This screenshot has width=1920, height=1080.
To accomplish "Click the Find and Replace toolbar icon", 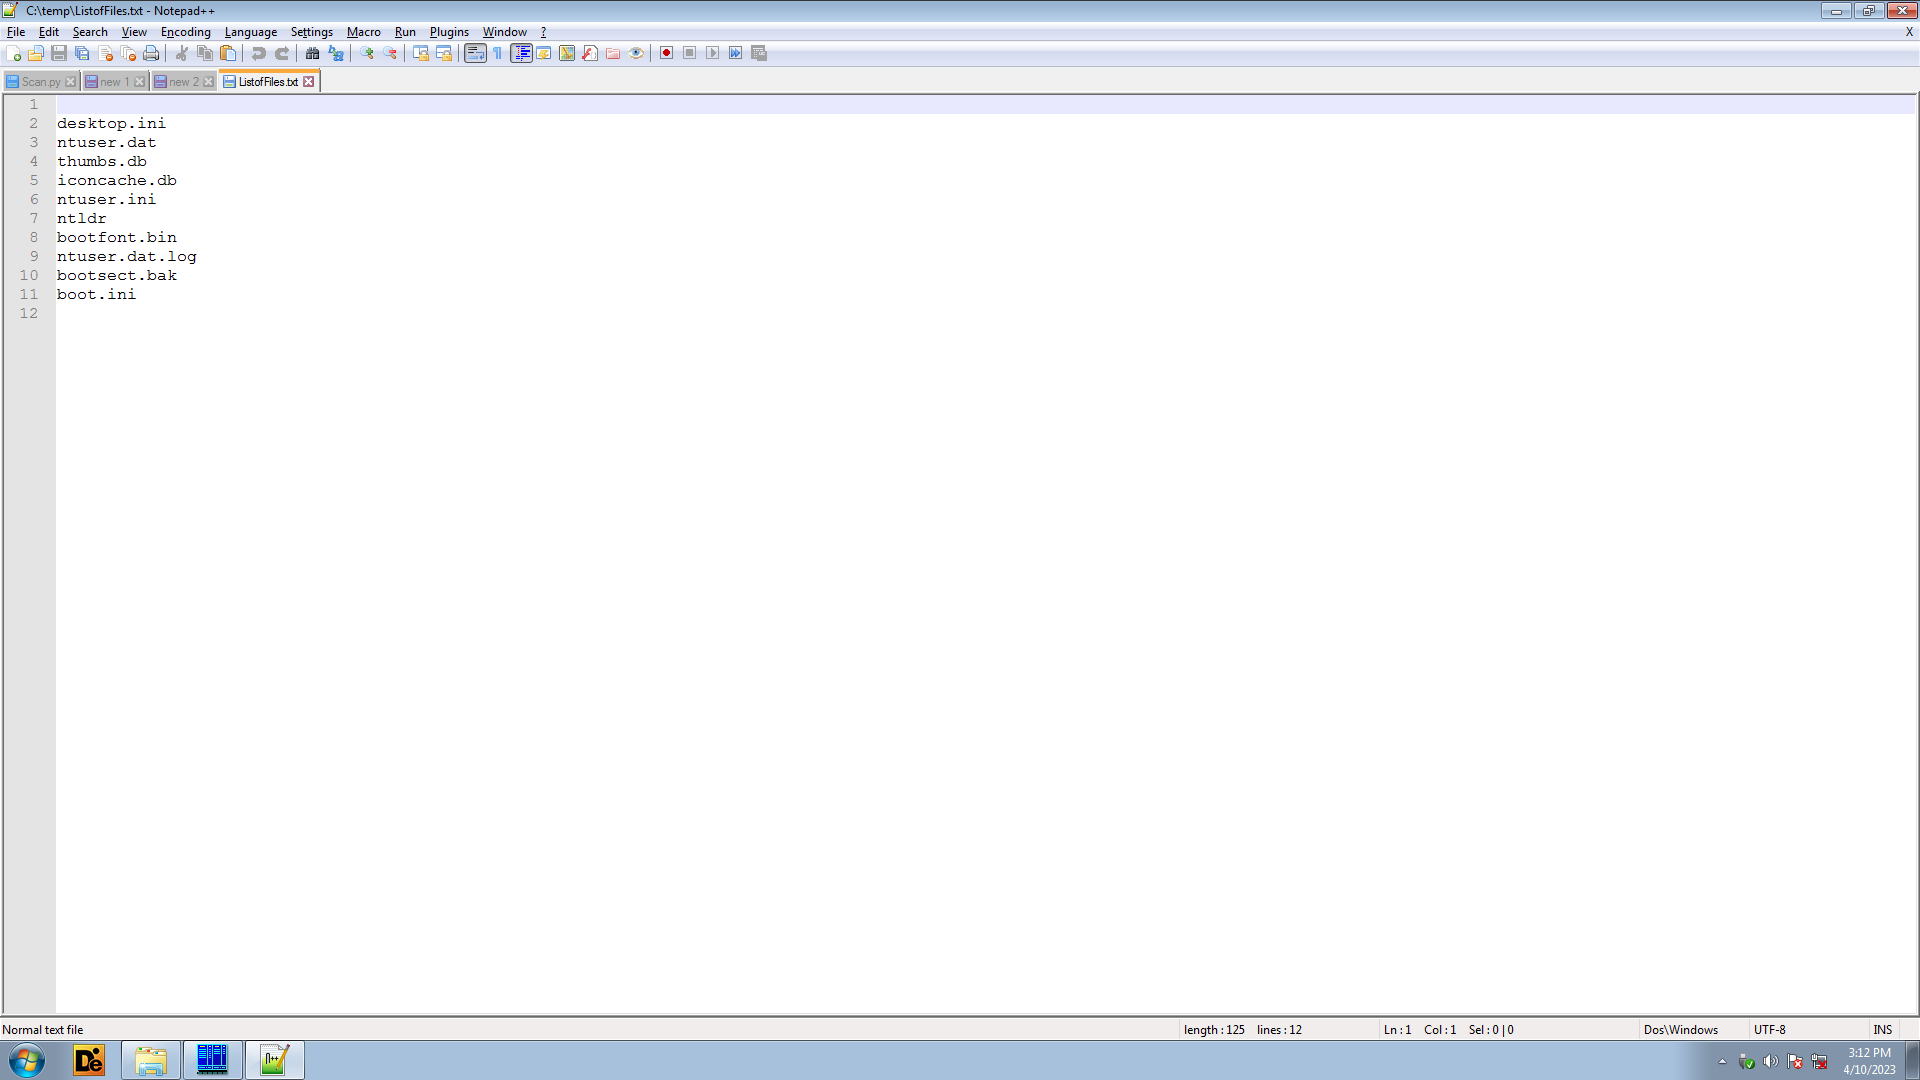I will click(x=336, y=53).
